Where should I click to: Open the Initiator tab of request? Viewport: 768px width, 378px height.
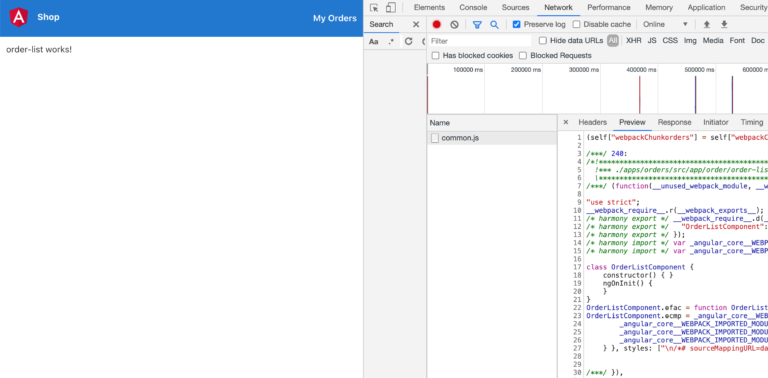pyautogui.click(x=716, y=122)
